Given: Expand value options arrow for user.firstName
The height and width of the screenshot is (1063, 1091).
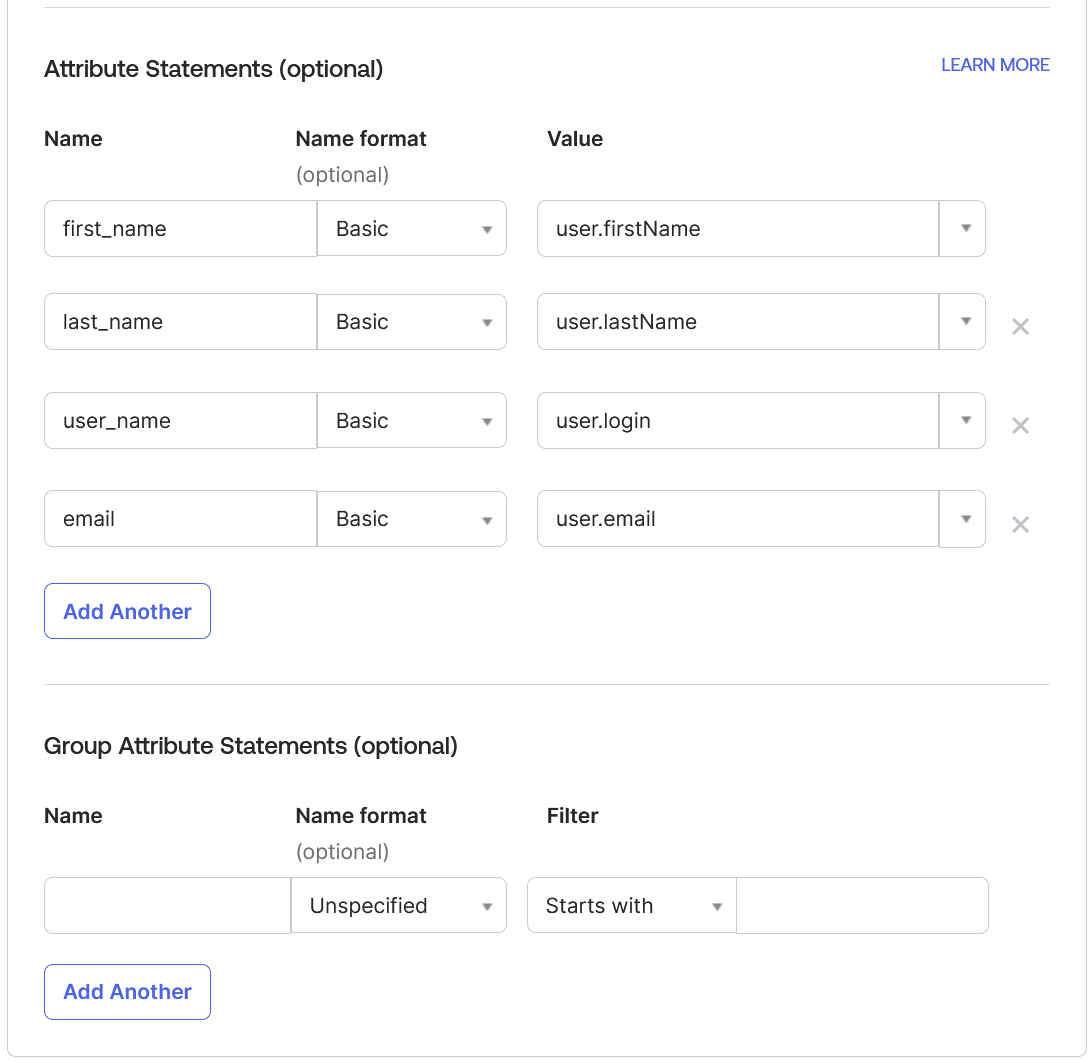Looking at the screenshot, I should pyautogui.click(x=964, y=229).
